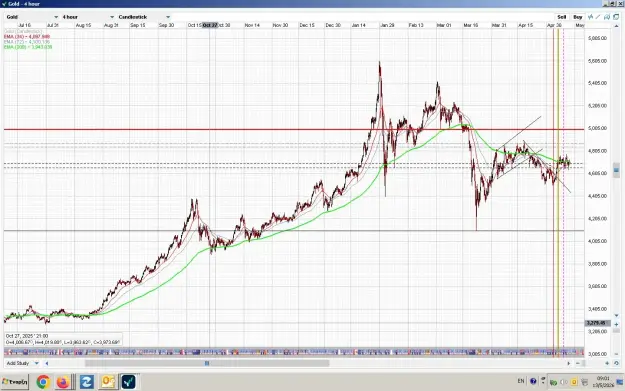Click the 3,279.46 price marker label
This screenshot has height=391, width=625.
point(596,323)
